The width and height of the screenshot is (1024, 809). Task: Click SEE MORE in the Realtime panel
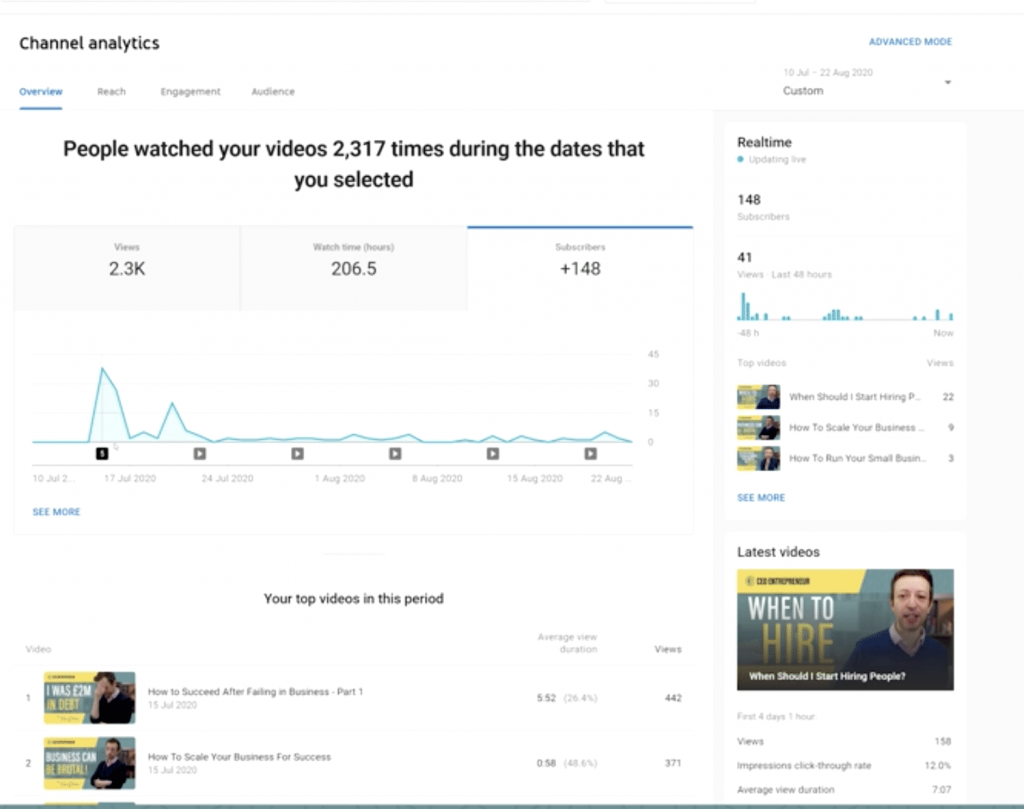(761, 498)
